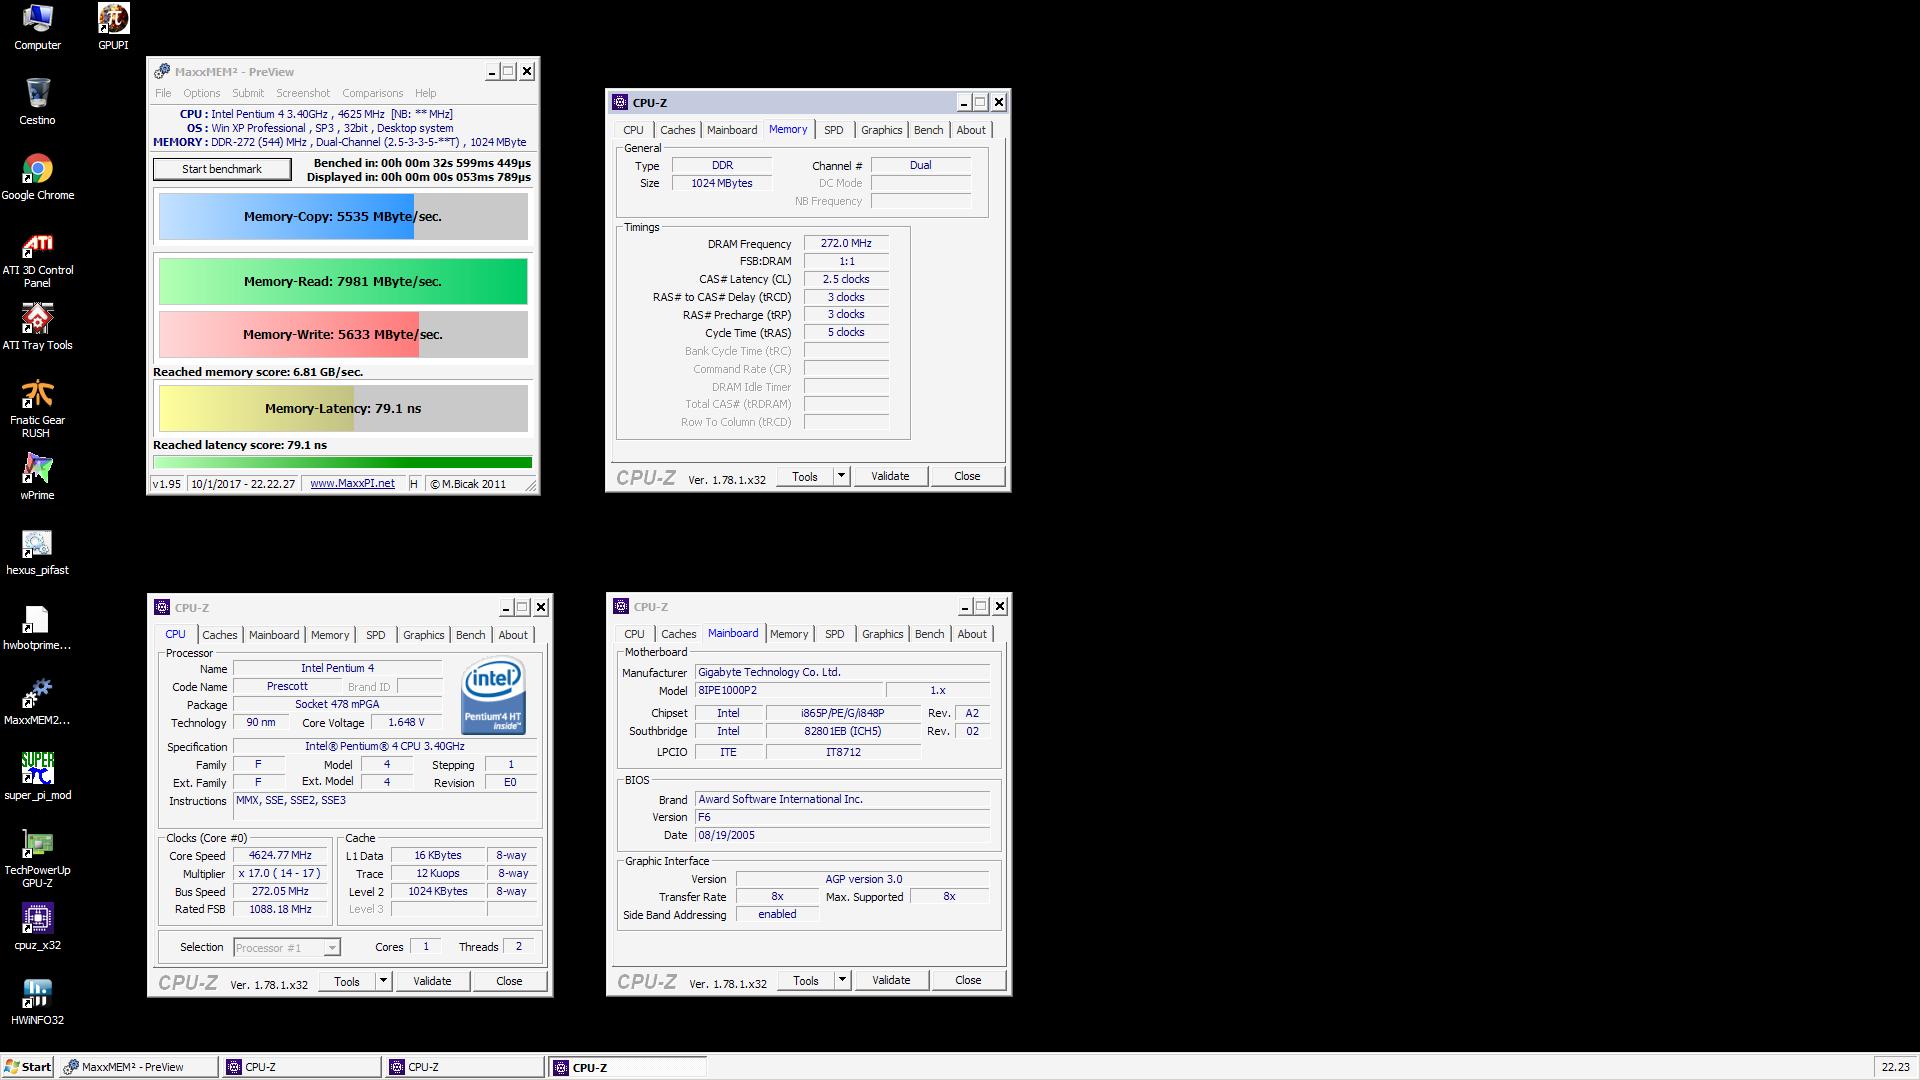1920x1080 pixels.
Task: Click the Memory-Read result bar
Action: 343,281
